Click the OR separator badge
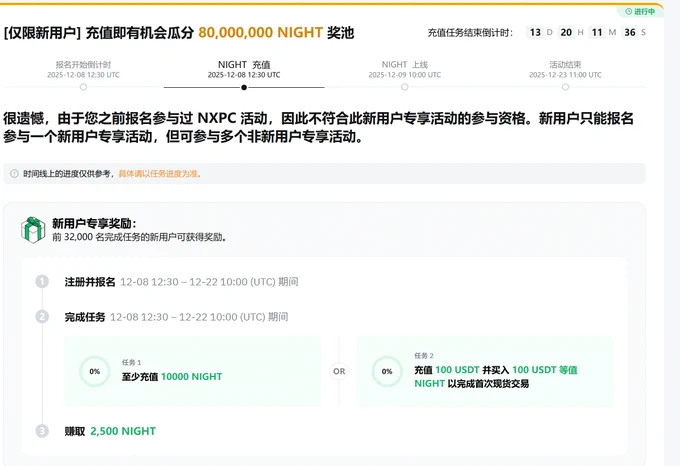This screenshot has width=680, height=466. click(x=339, y=371)
